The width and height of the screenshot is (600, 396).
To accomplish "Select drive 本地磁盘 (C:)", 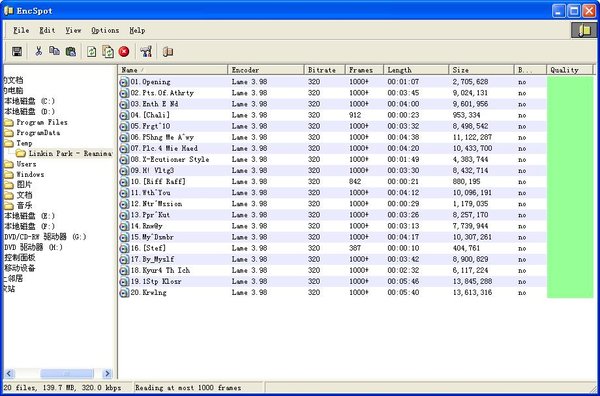I will 29,101.
